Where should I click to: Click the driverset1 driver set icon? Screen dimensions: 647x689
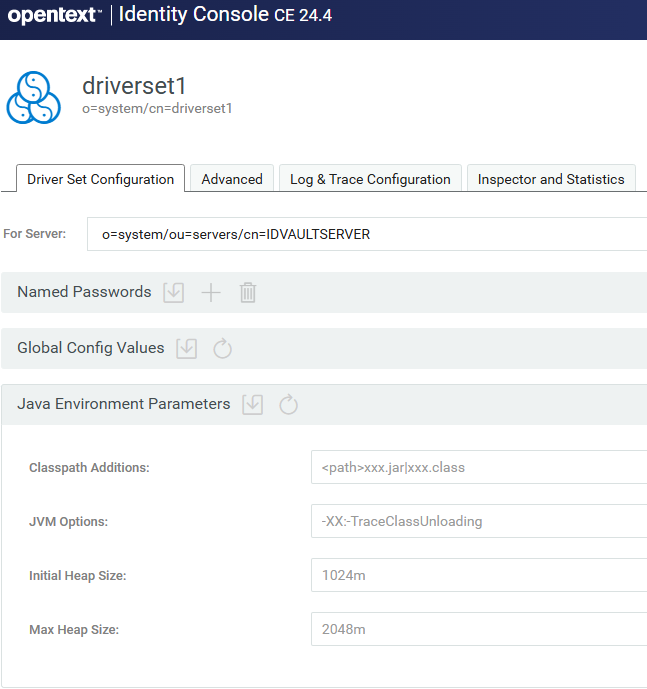(x=33, y=98)
